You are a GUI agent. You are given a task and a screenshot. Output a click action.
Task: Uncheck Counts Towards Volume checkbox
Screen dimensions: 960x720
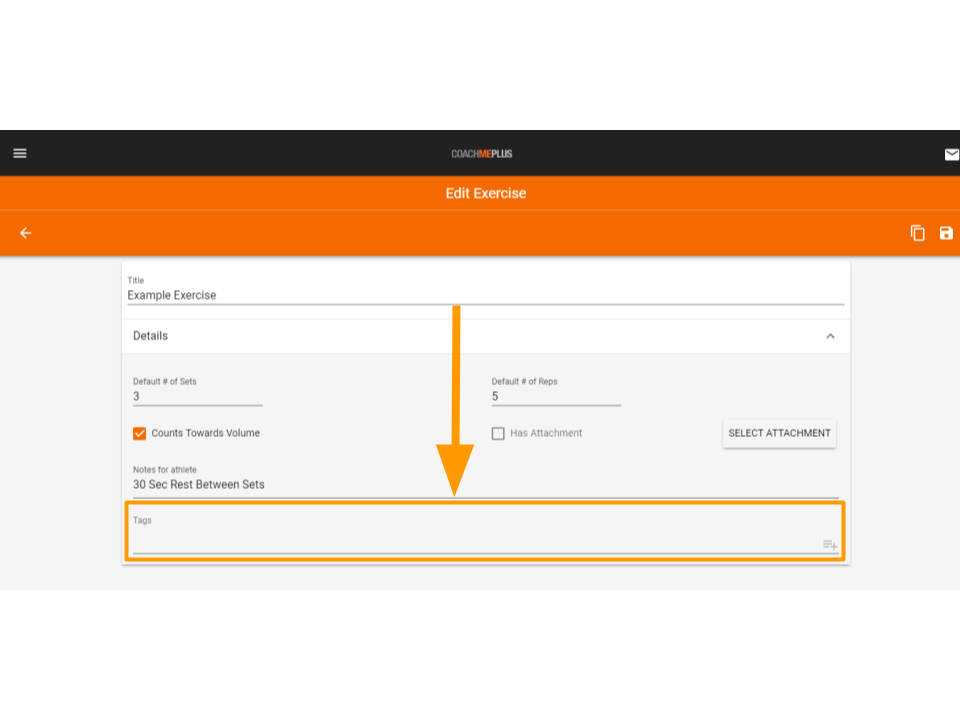click(x=140, y=433)
